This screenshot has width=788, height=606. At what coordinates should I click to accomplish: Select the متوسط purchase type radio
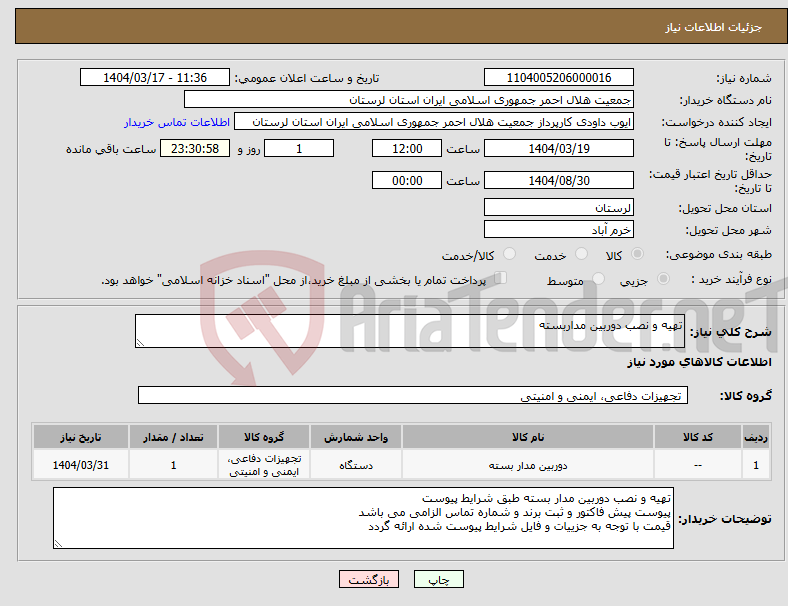point(598,279)
